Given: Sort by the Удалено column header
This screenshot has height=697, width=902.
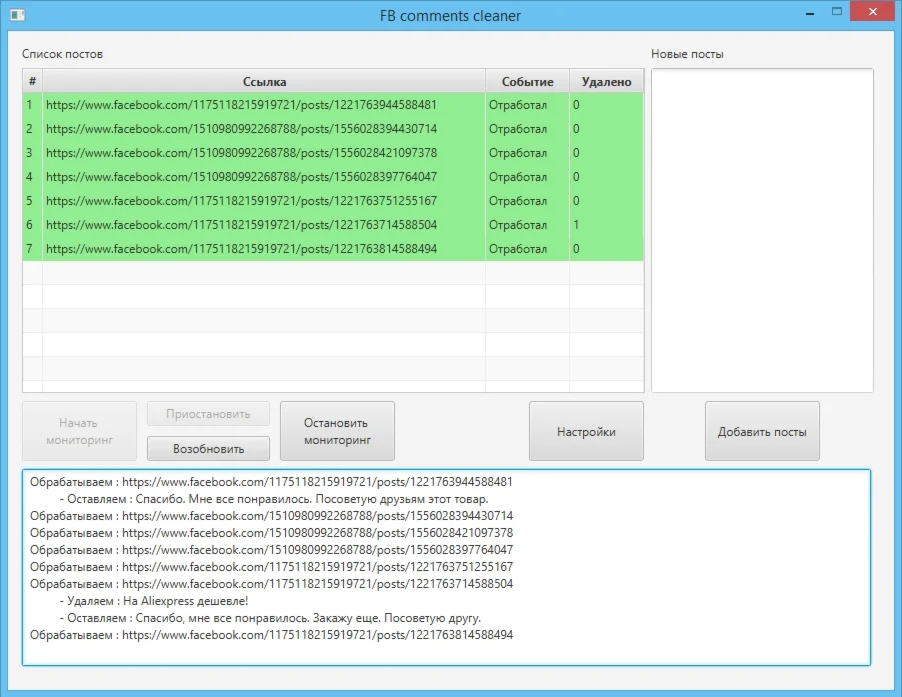Looking at the screenshot, I should 606,82.
